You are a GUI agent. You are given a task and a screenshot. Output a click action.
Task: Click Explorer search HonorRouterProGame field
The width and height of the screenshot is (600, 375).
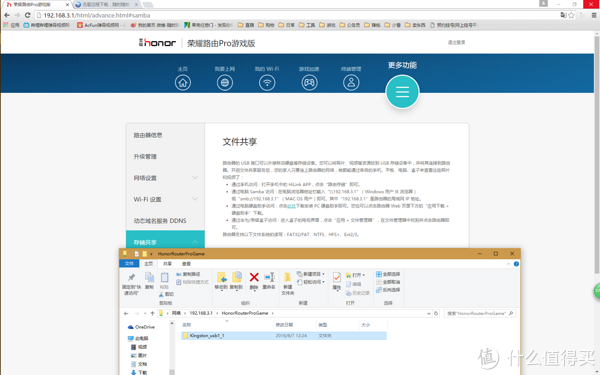pos(479,313)
